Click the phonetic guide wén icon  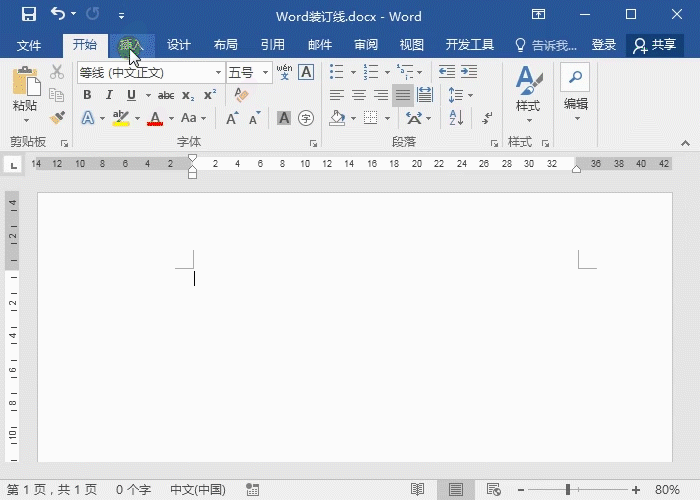click(284, 72)
